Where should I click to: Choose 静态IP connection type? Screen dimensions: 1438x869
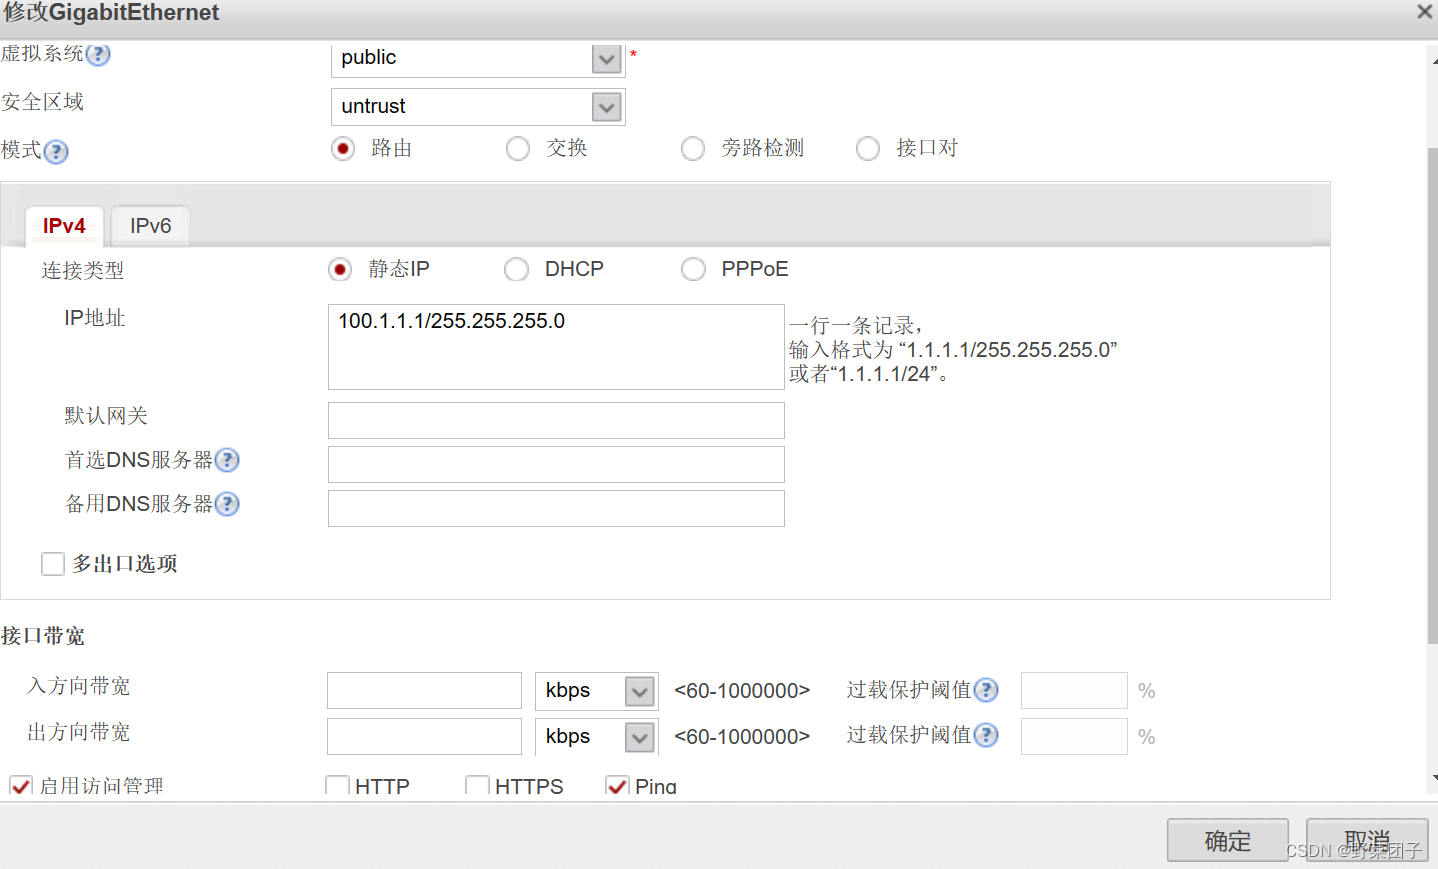[340, 269]
